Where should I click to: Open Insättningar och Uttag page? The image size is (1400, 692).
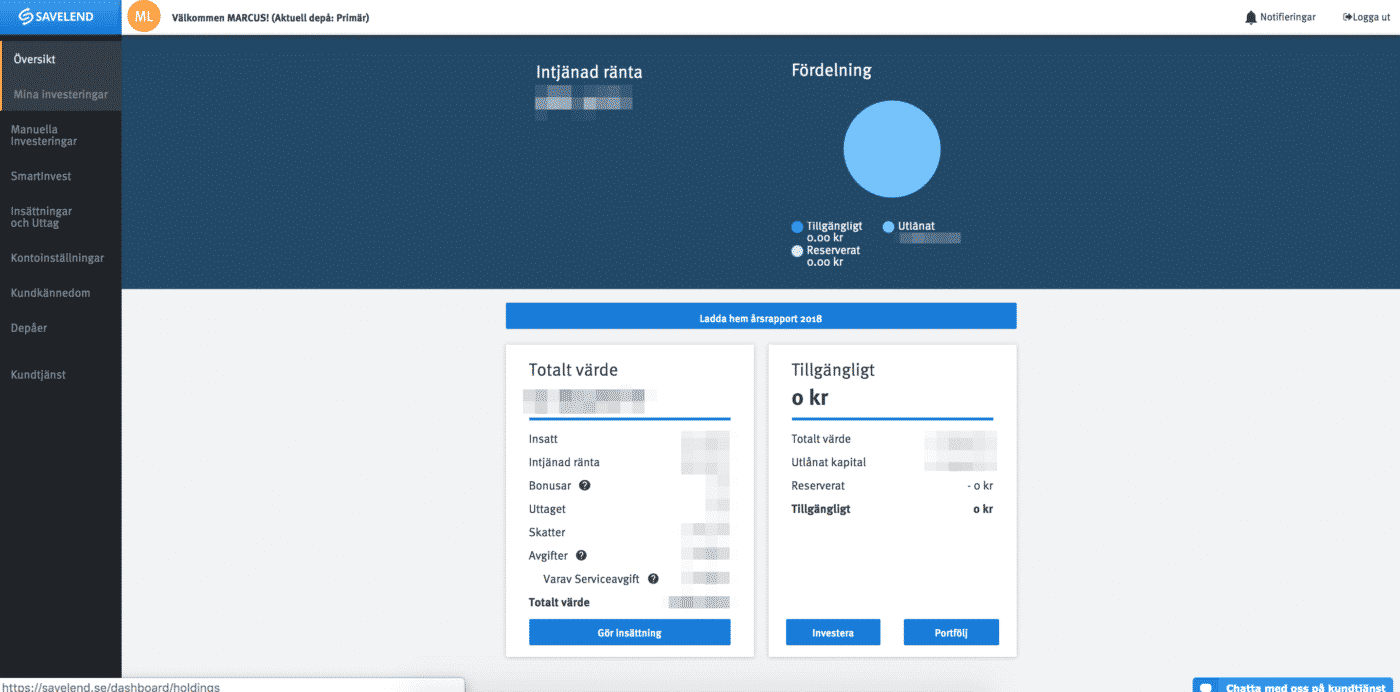pos(42,217)
